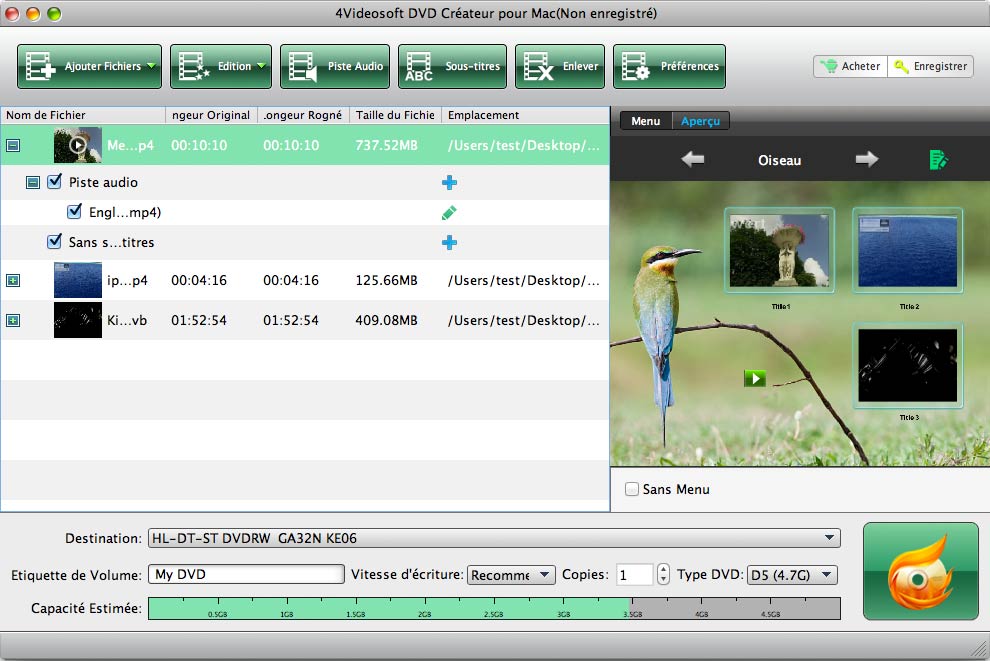Toggle the Sans sous-titres checkbox
The height and width of the screenshot is (661, 990).
[x=55, y=242]
